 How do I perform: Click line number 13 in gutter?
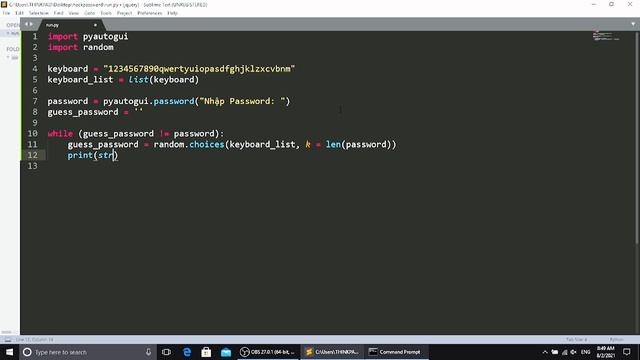tap(32, 166)
